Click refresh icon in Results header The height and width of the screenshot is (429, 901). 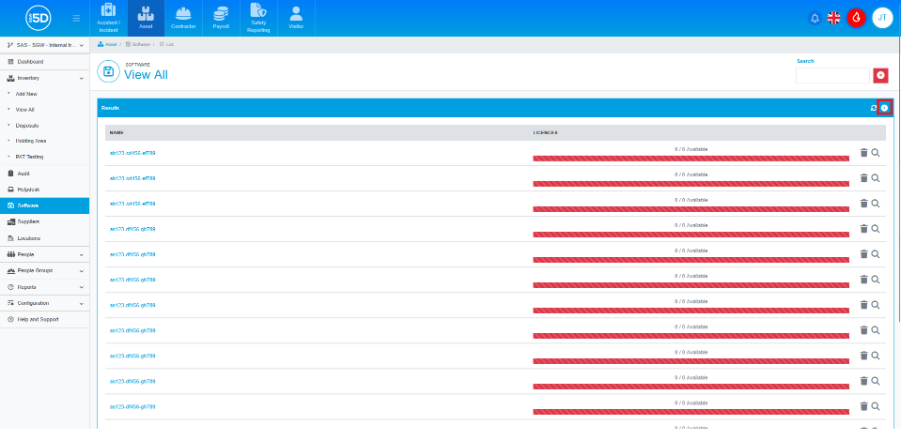pos(874,108)
